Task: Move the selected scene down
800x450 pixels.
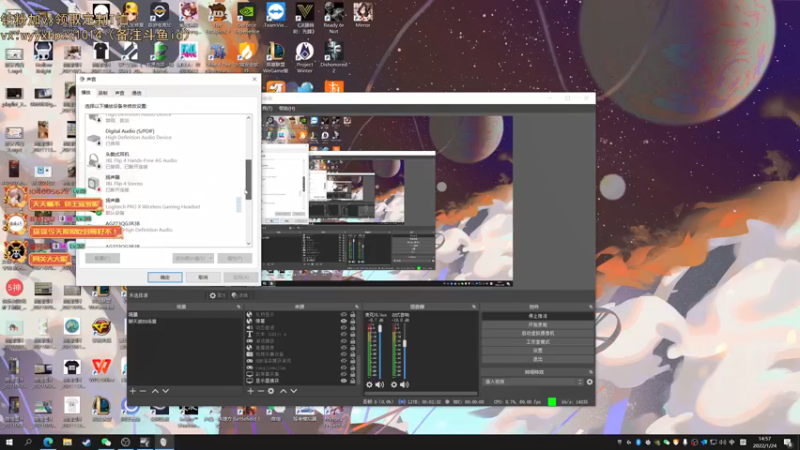Action: click(x=166, y=391)
